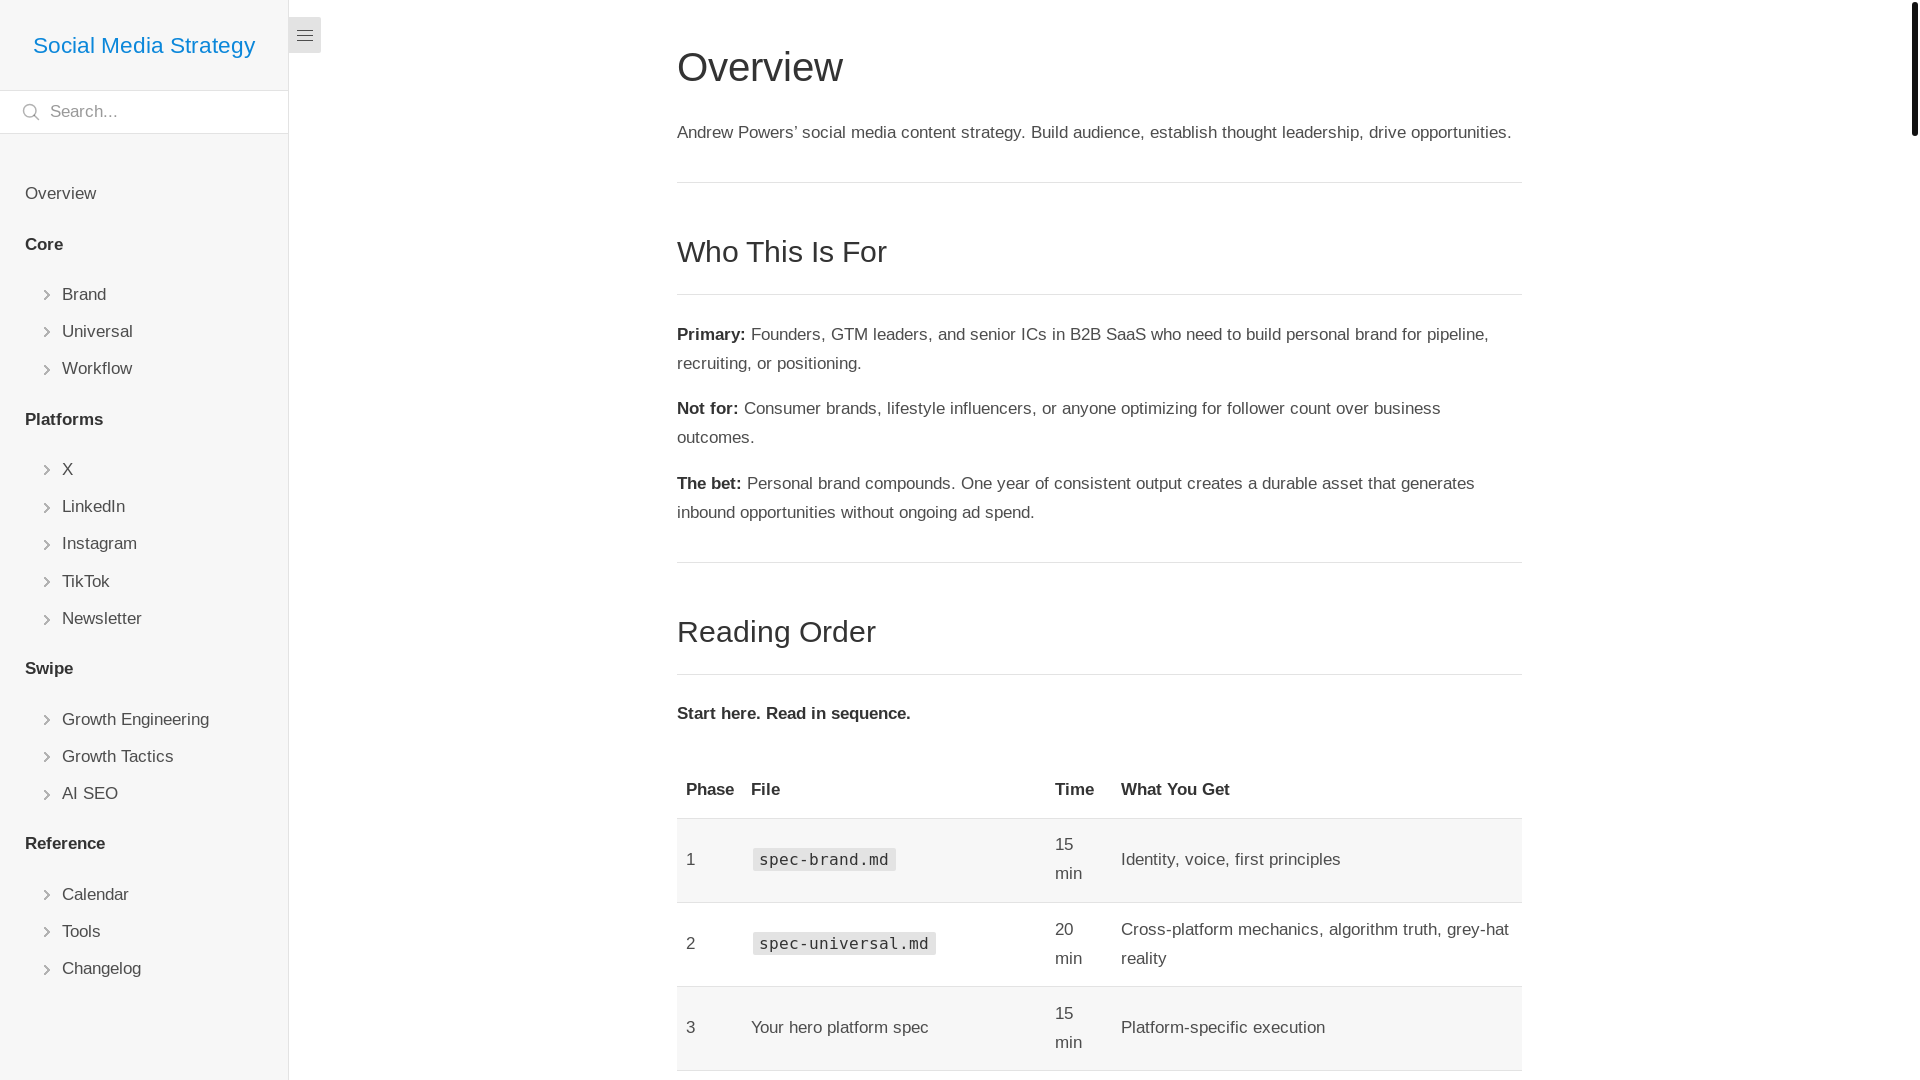1920x1080 pixels.
Task: Focus the Search input field
Action: pos(160,112)
